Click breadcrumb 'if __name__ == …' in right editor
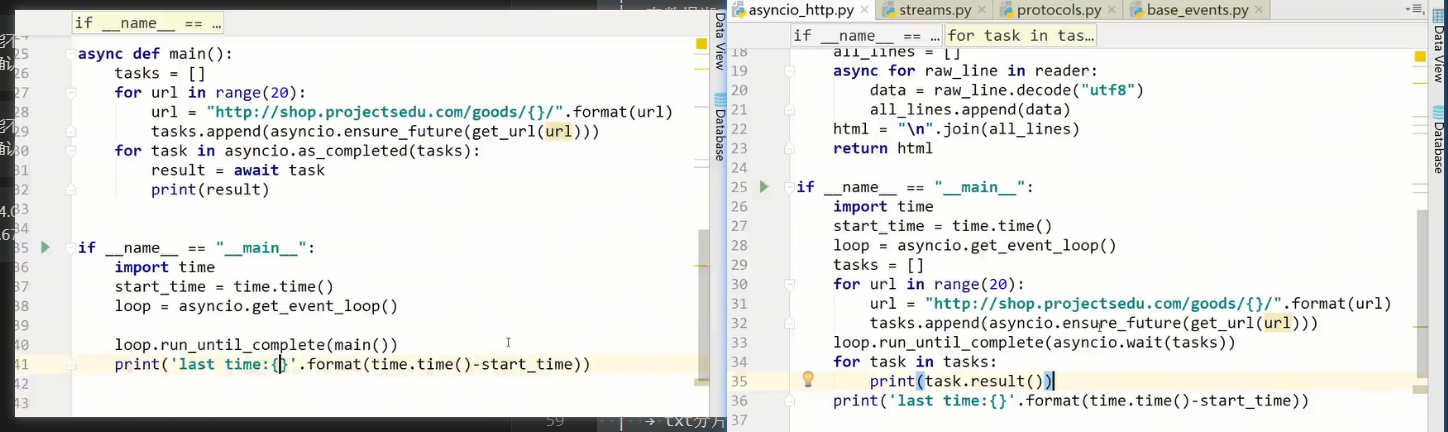 [866, 35]
